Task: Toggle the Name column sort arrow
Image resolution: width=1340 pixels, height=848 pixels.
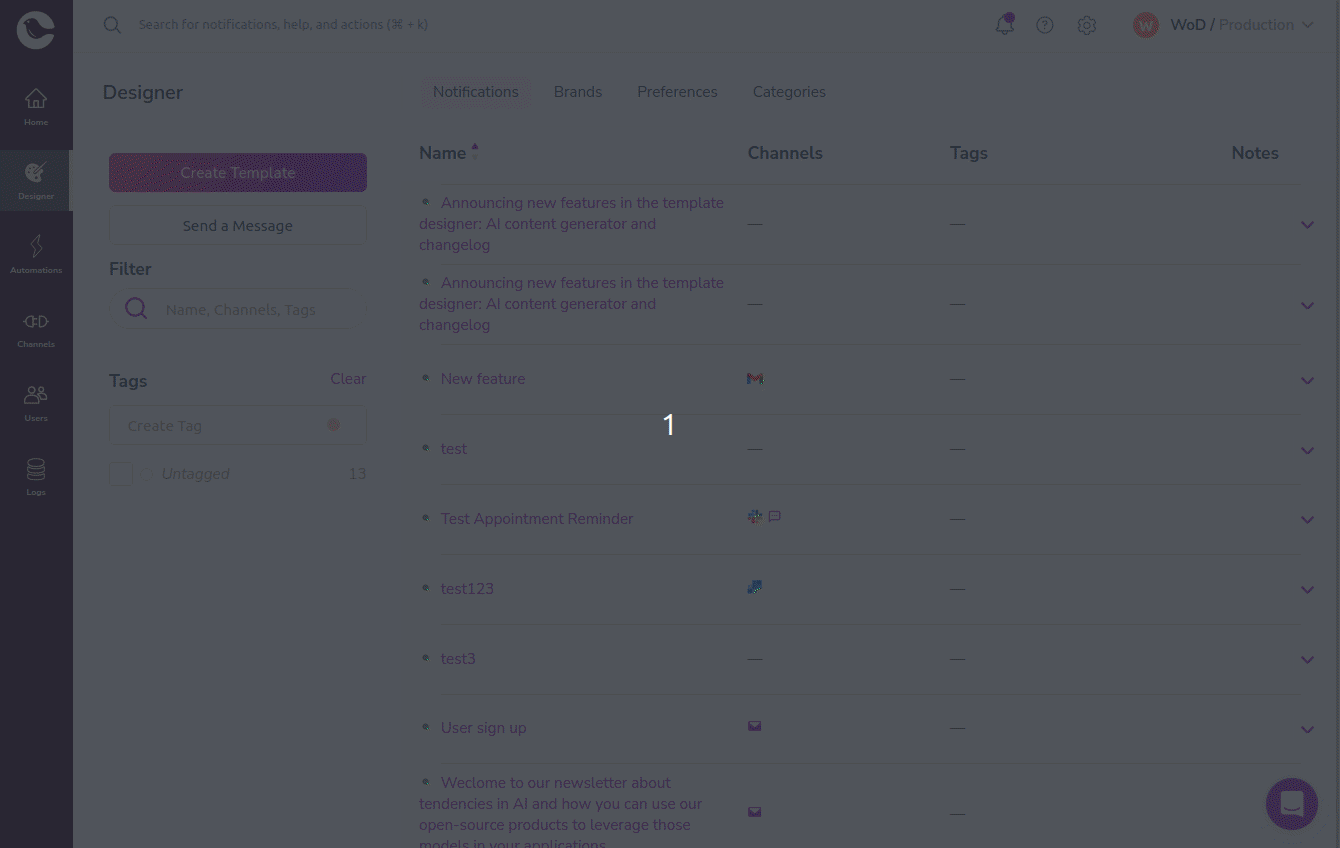Action: pos(475,150)
